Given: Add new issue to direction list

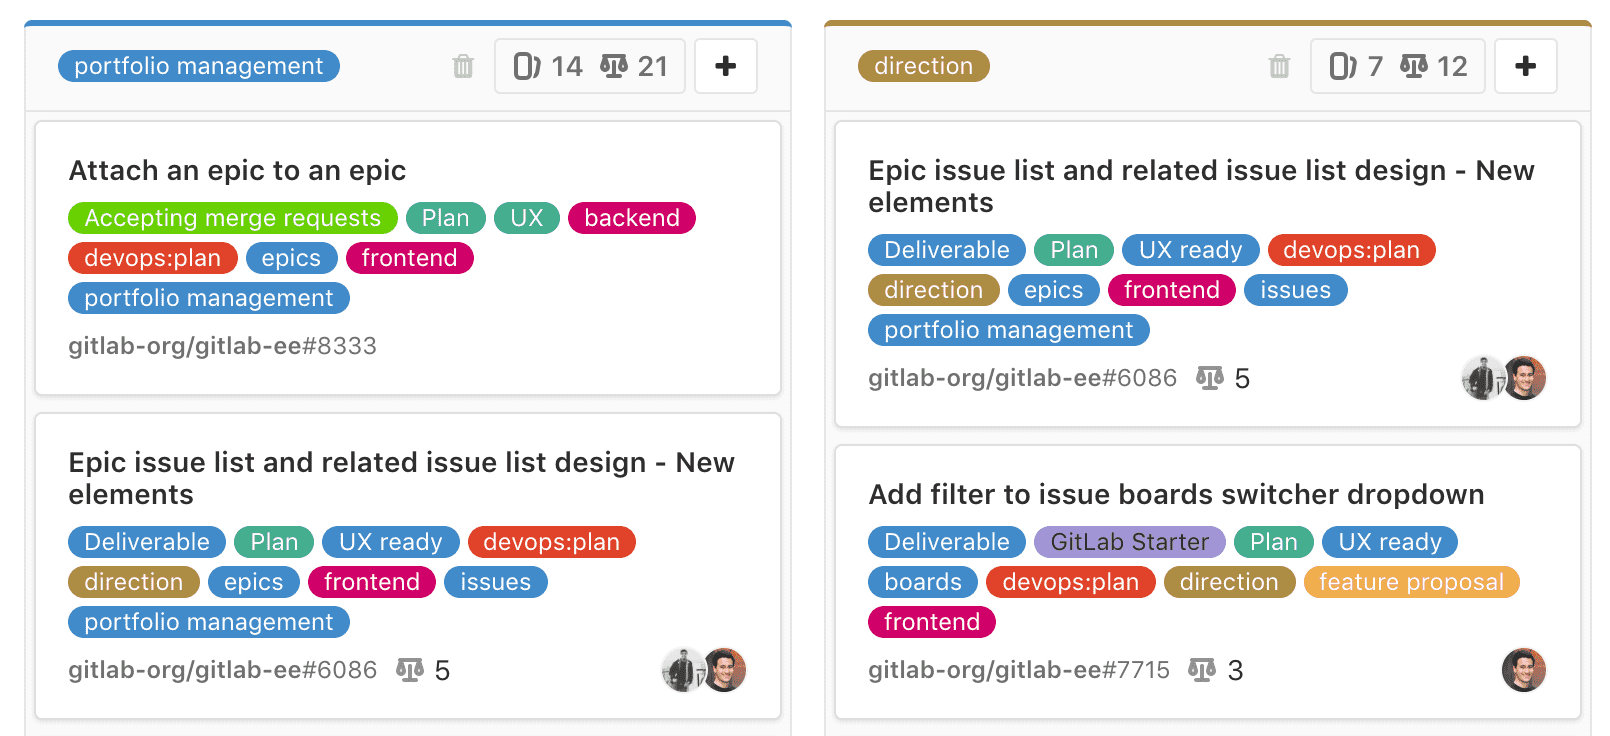Looking at the screenshot, I should click(x=1525, y=66).
